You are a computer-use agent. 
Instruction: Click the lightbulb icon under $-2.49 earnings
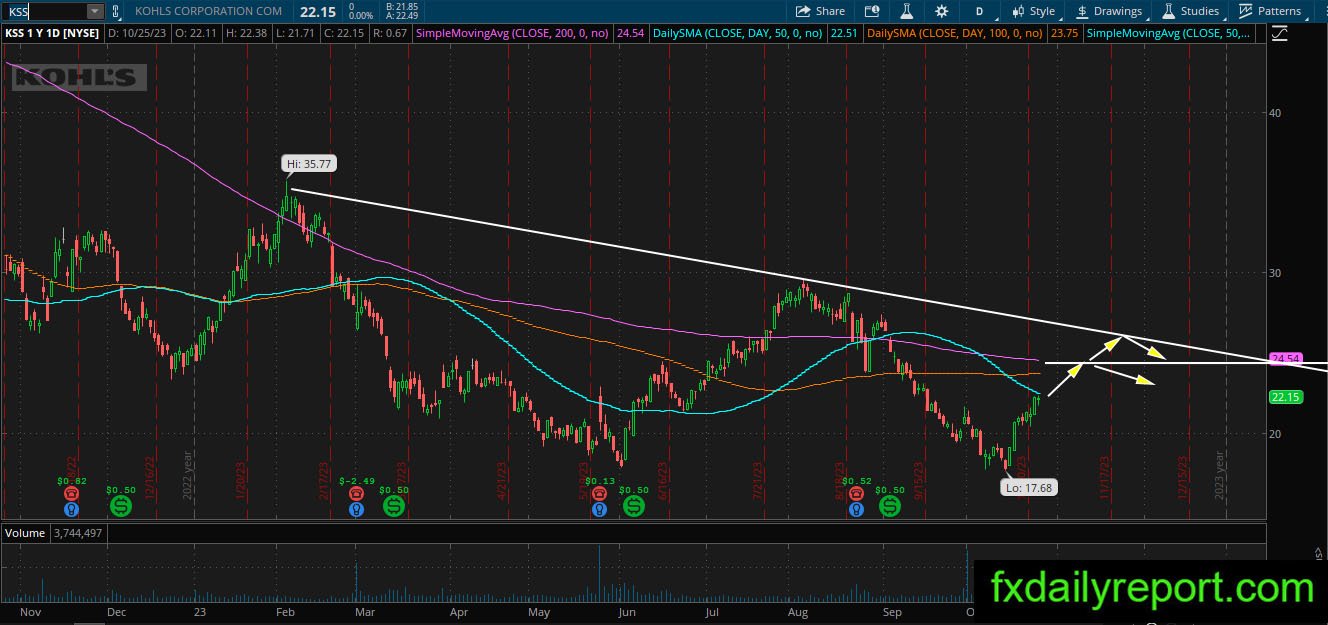click(x=356, y=509)
